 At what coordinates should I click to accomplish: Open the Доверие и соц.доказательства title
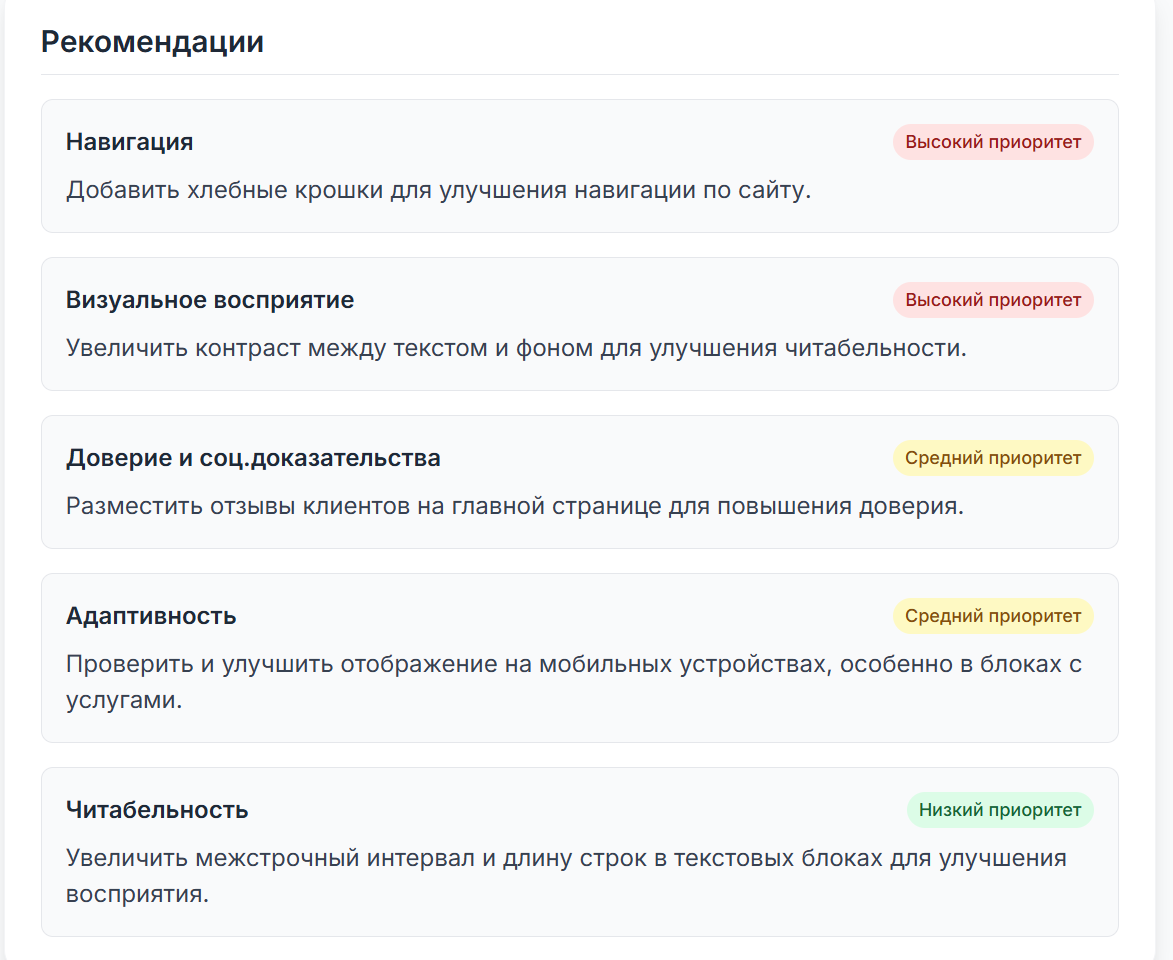click(253, 457)
